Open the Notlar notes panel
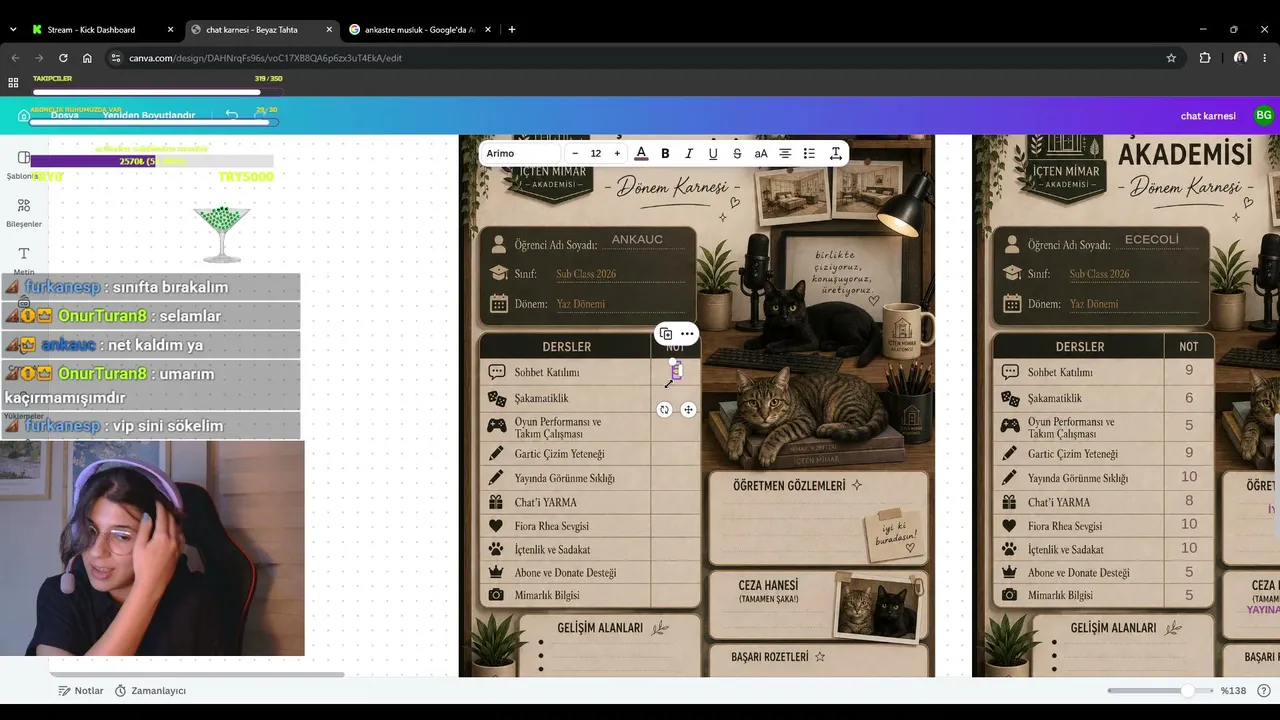Viewport: 1280px width, 720px height. tap(81, 690)
